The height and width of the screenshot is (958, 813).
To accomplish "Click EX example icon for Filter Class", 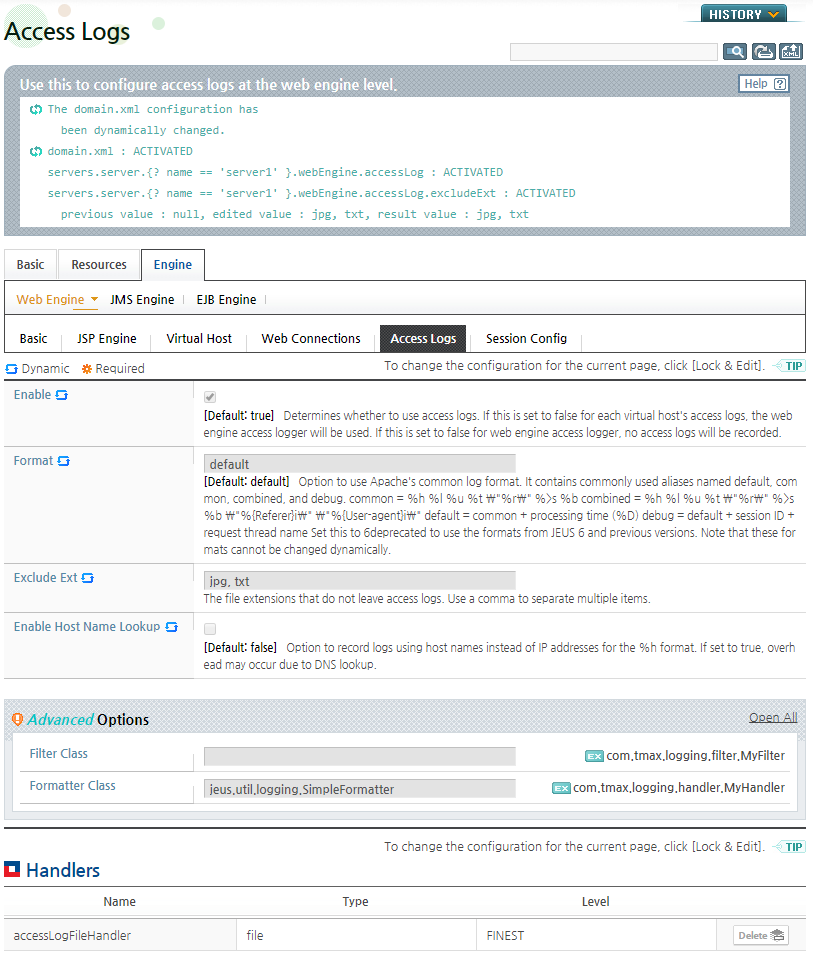I will 594,756.
